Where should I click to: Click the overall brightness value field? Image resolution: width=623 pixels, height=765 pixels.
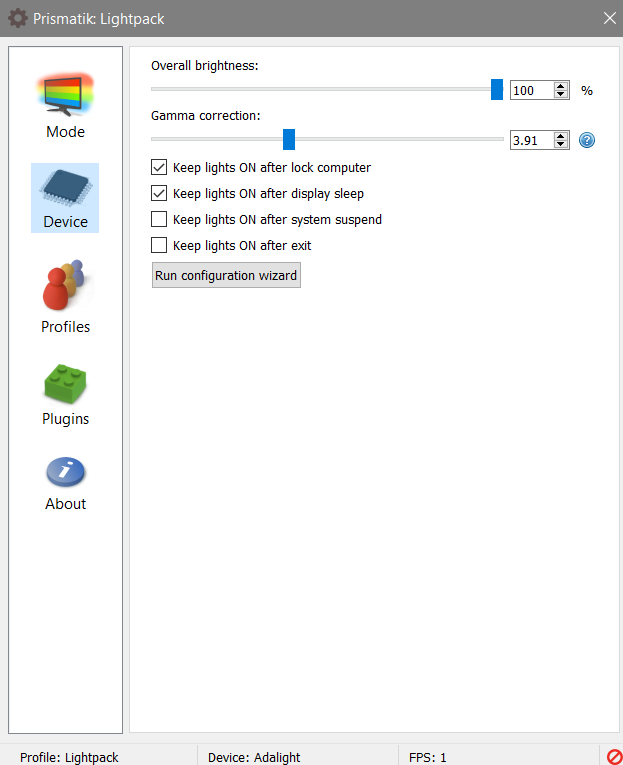pyautogui.click(x=530, y=90)
